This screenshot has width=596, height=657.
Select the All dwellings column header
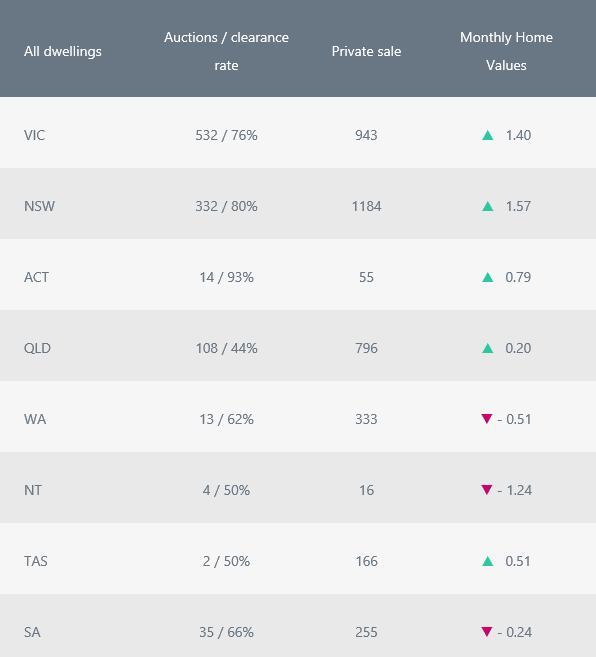coord(62,52)
